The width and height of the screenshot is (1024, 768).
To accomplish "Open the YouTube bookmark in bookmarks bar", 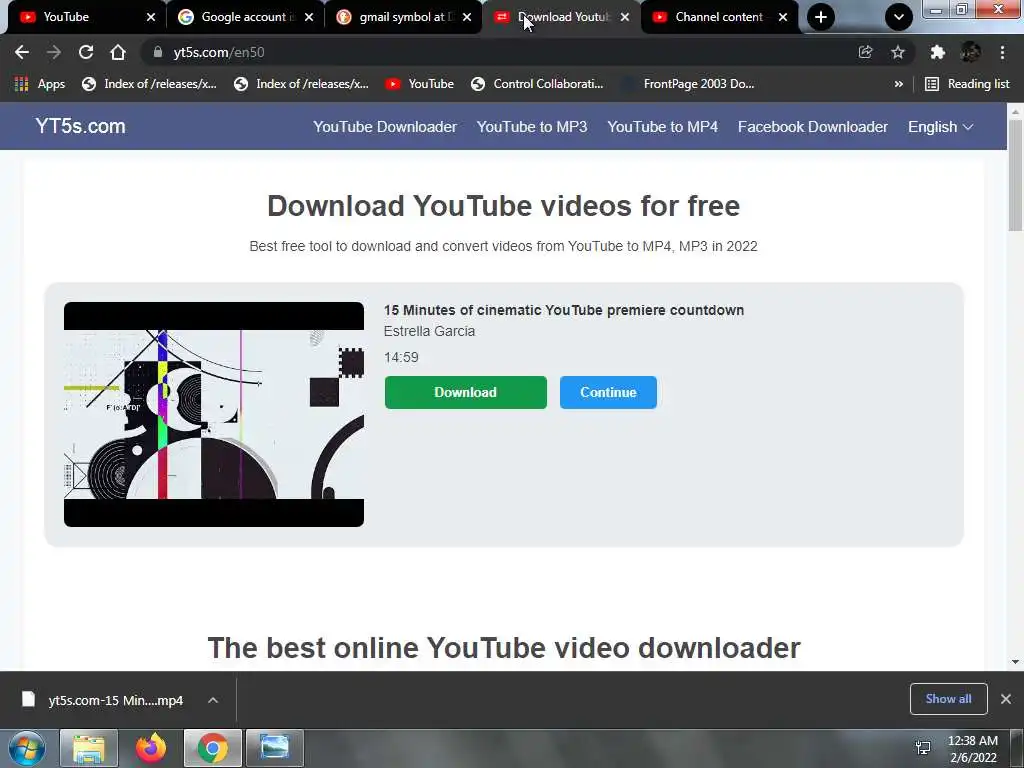I will [x=419, y=84].
